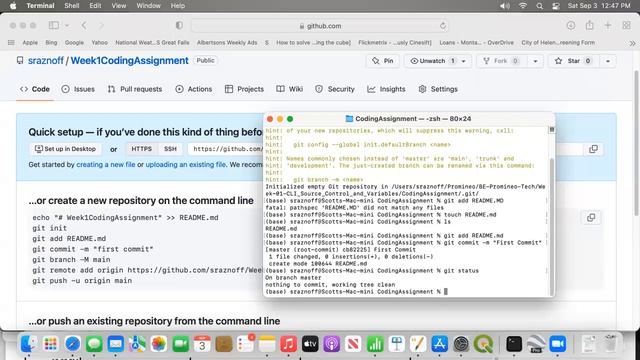
Task: Open the Google bookmark
Action: [x=74, y=42]
